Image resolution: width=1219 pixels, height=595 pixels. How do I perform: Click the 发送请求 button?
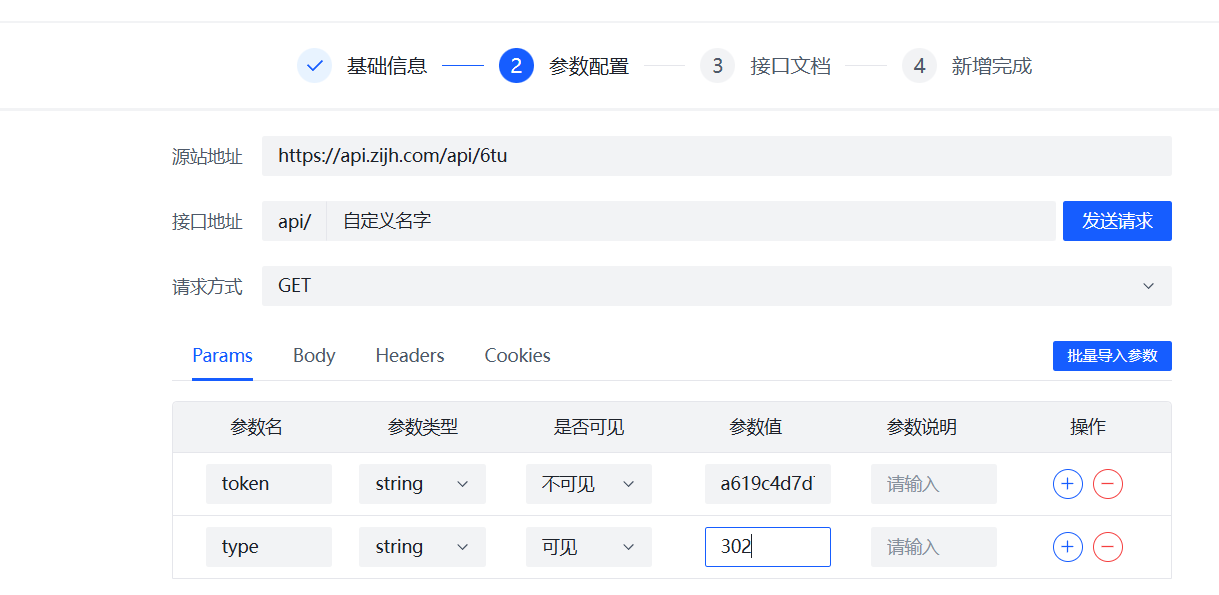[x=1117, y=221]
